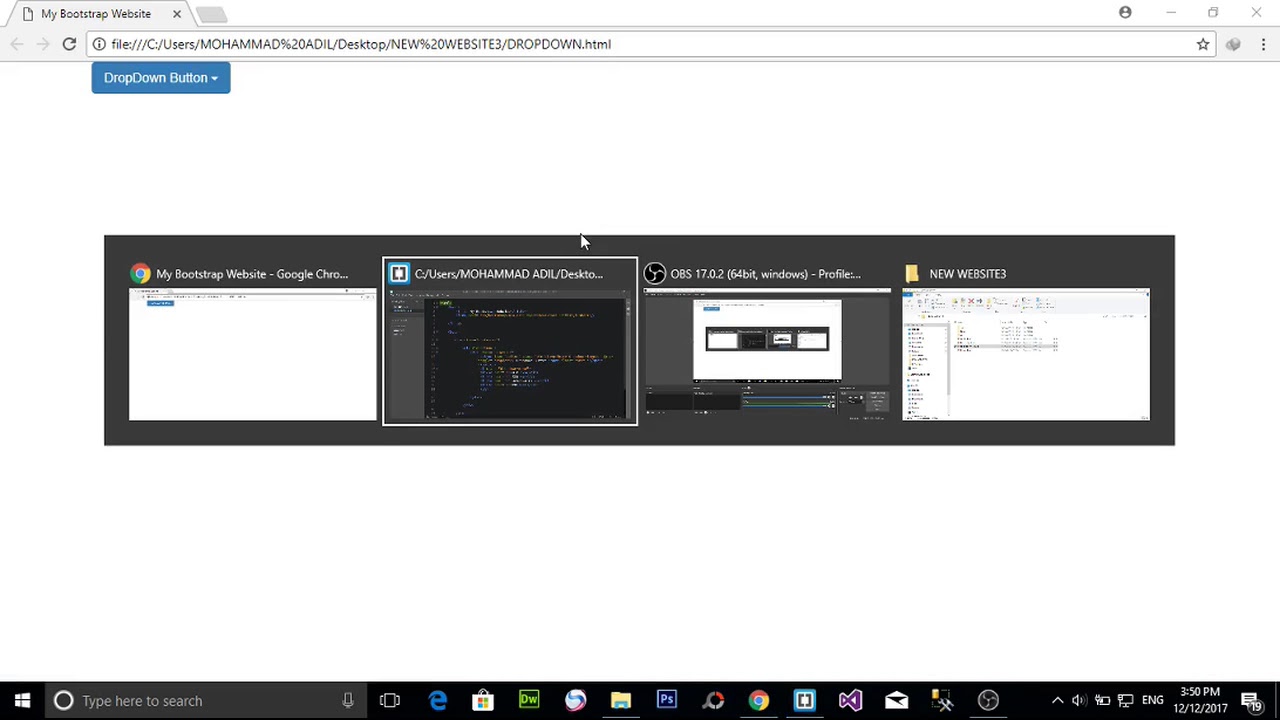Select the My Bootstrap Website tab
1280x720 pixels.
tap(97, 14)
